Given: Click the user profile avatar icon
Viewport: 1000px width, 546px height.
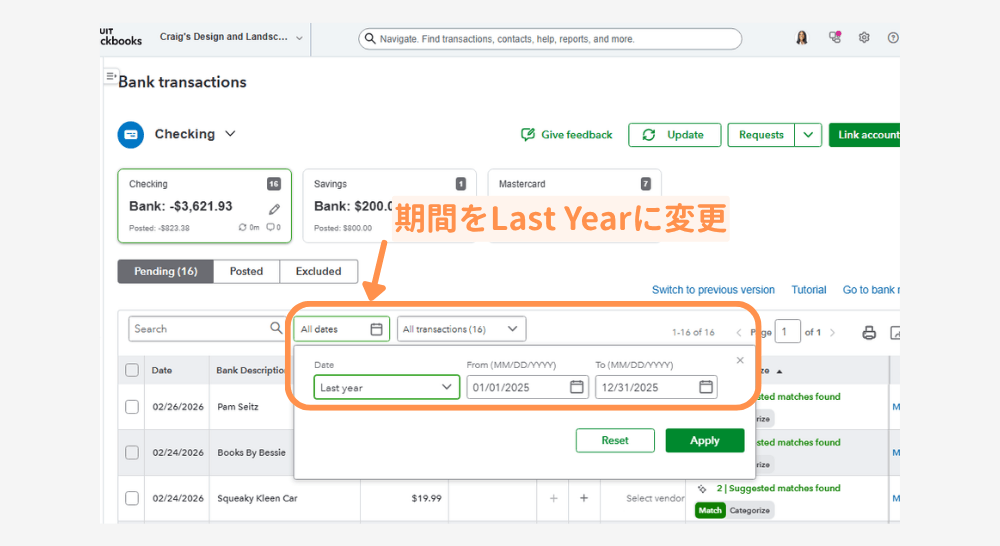Looking at the screenshot, I should click(802, 38).
